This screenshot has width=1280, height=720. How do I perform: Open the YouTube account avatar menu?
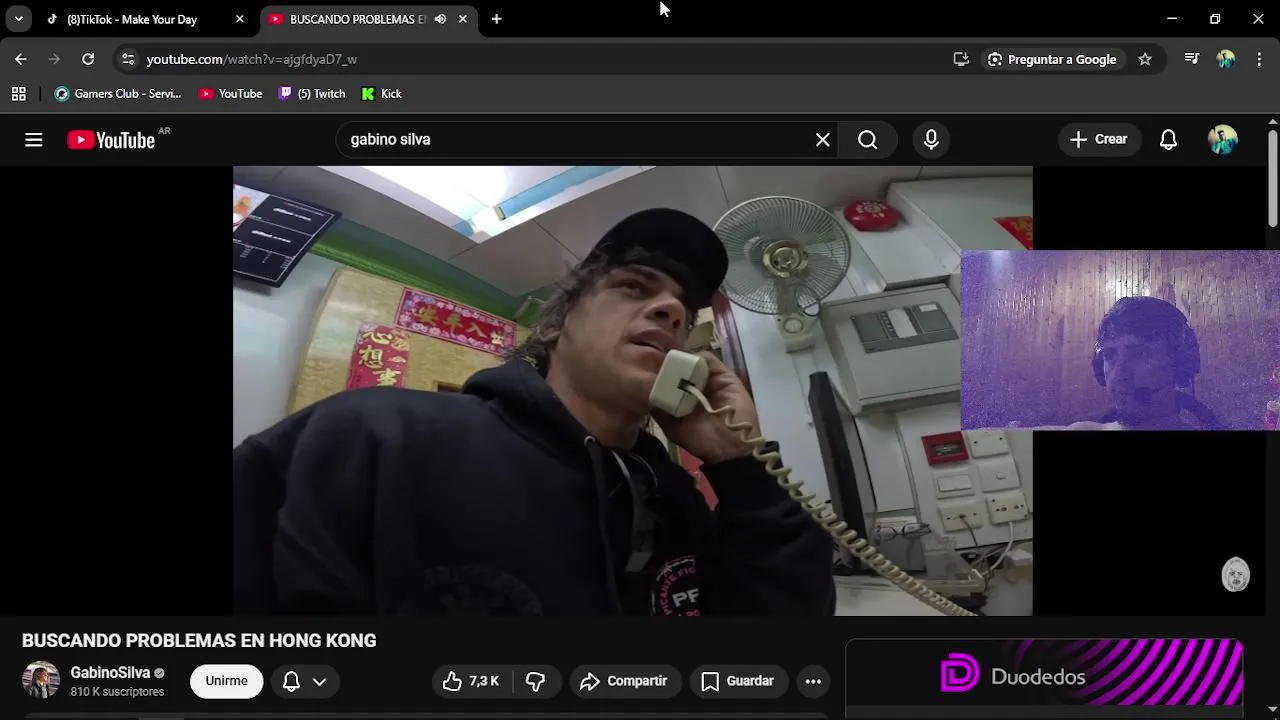click(x=1223, y=140)
